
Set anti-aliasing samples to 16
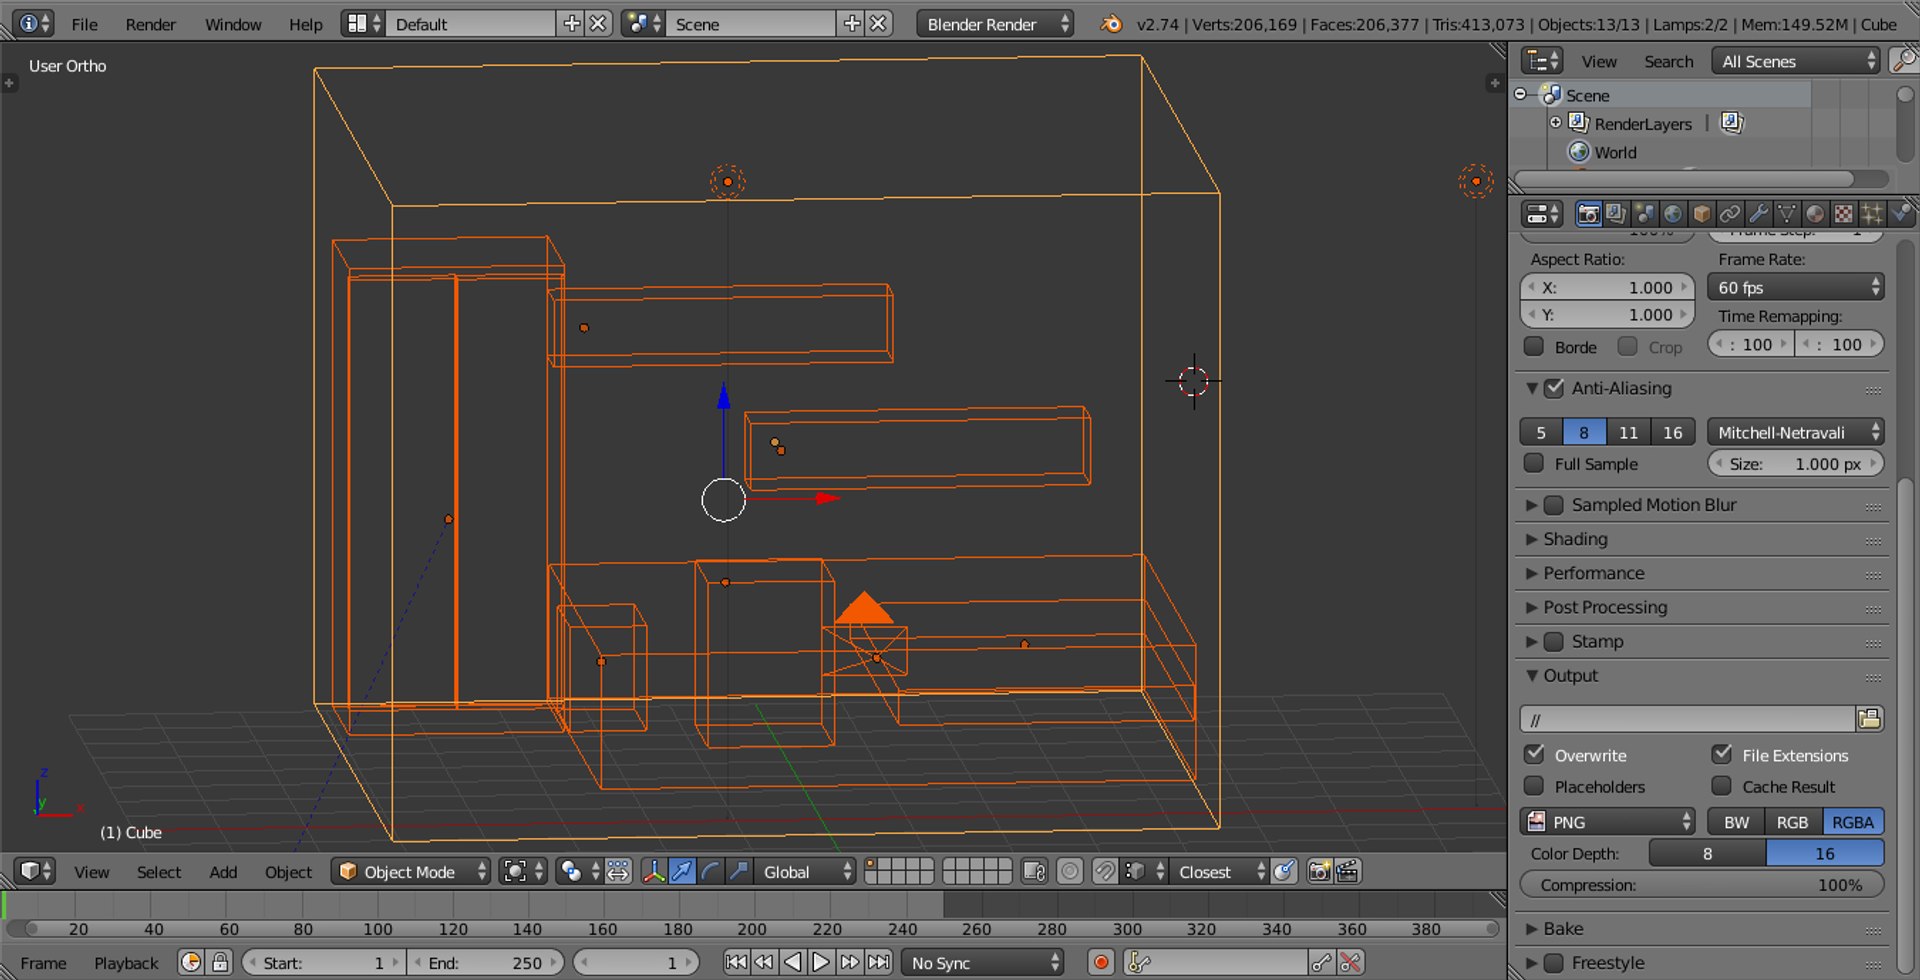pos(1673,432)
